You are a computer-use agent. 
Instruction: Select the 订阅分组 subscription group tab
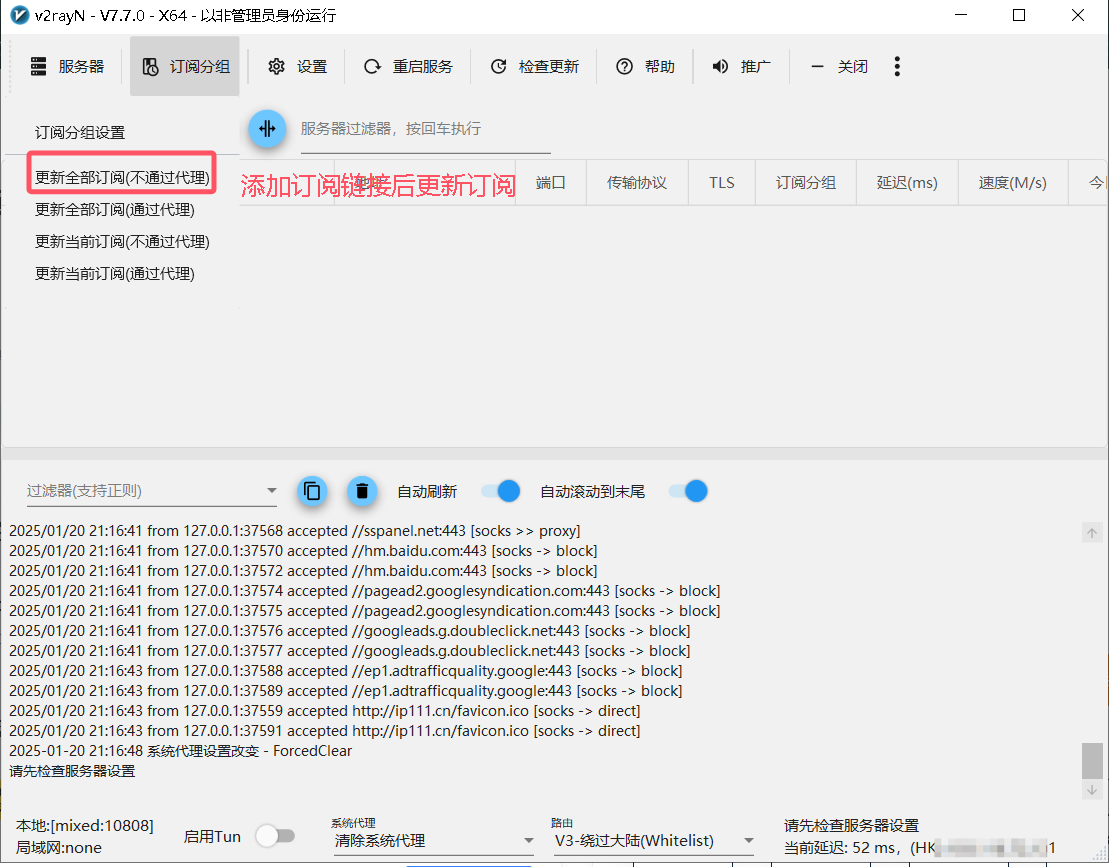pos(185,66)
